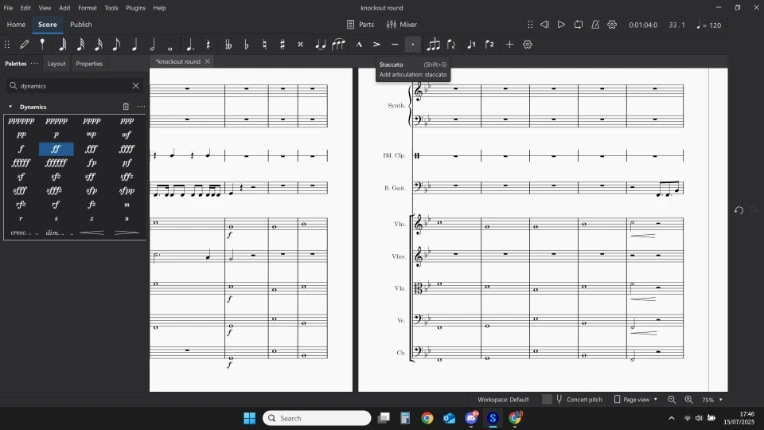Add a tie to the note
Viewport: 764px width, 430px height.
(x=320, y=45)
